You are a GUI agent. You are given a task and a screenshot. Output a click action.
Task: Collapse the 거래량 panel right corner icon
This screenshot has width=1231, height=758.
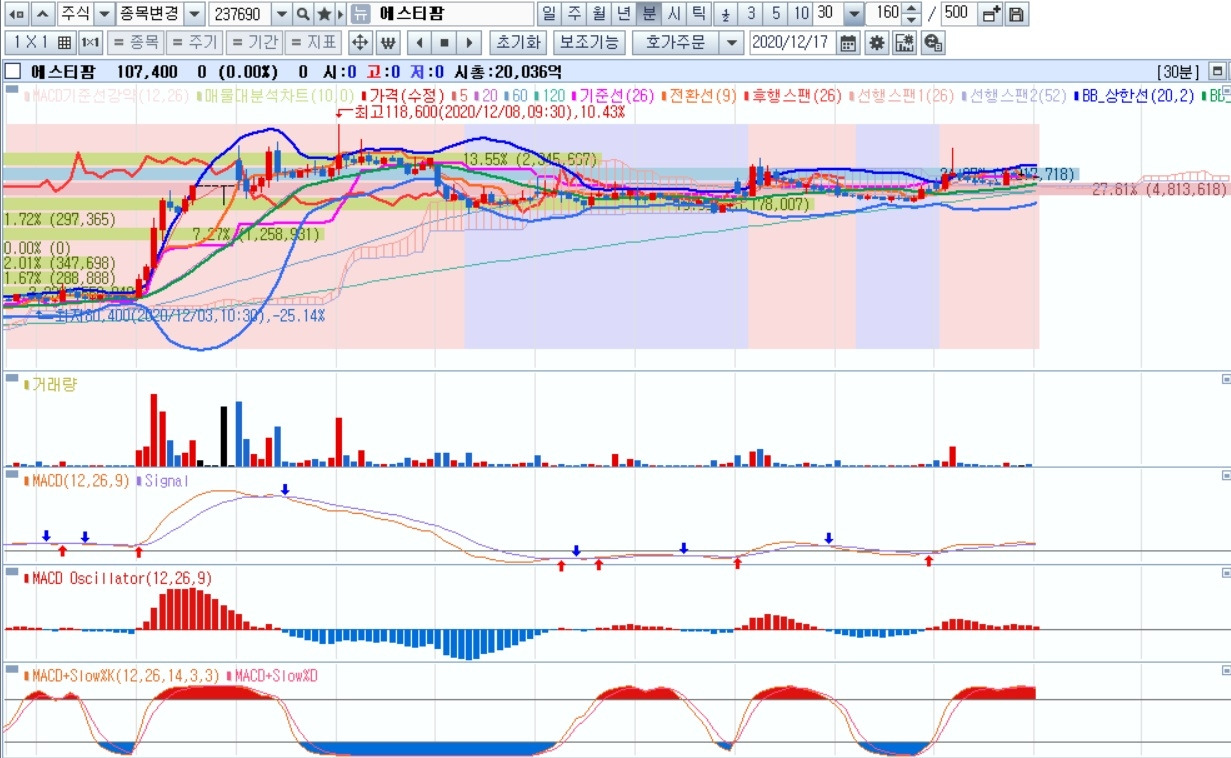[x=1226, y=379]
